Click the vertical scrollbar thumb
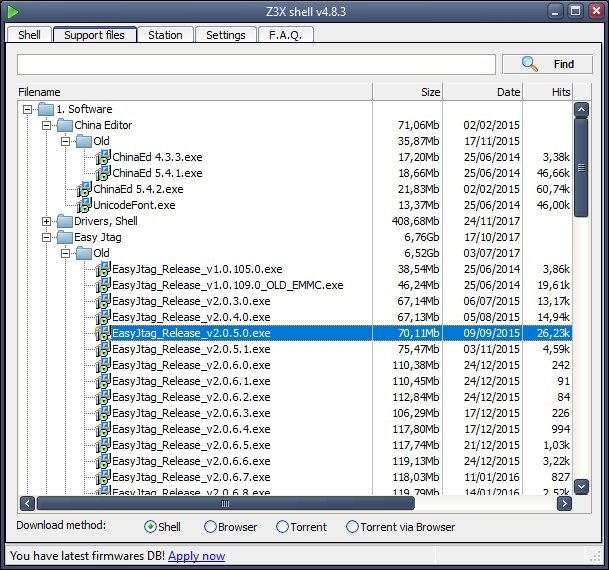609x570 pixels. tap(581, 168)
